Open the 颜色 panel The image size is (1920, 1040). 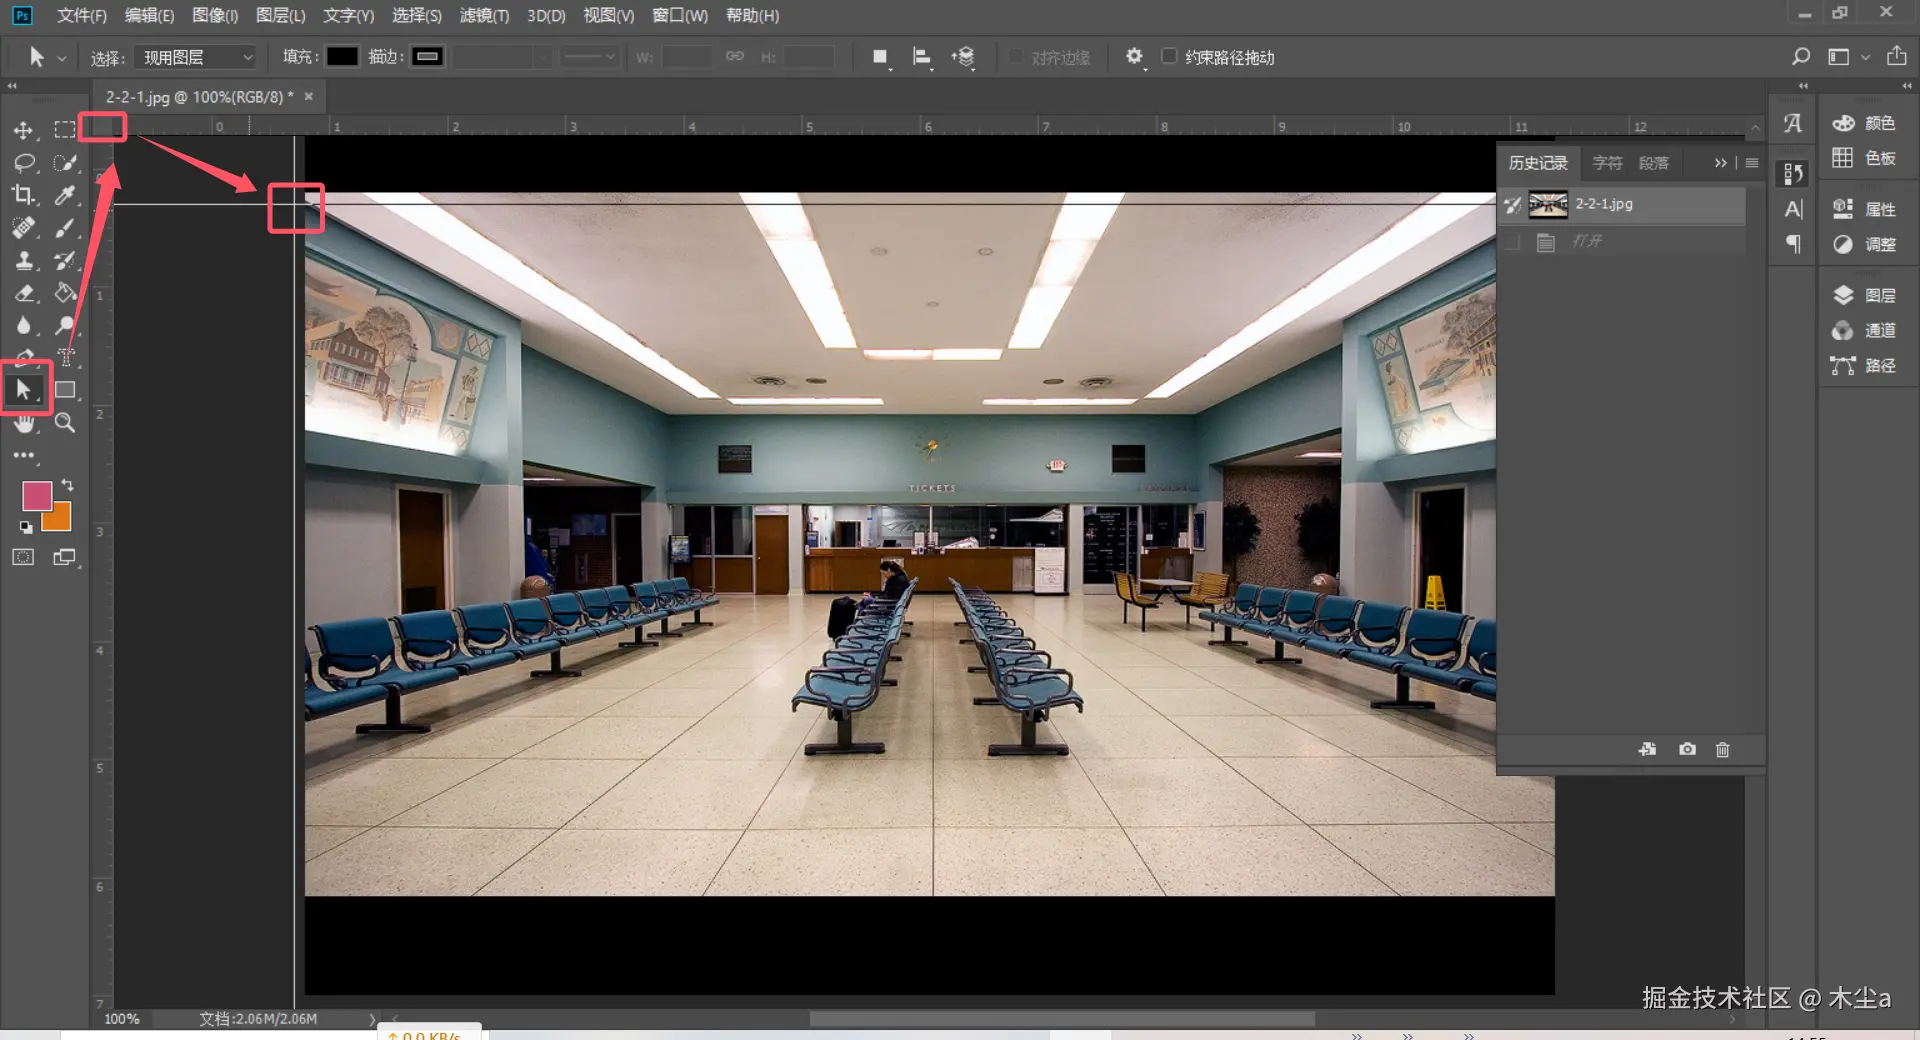pyautogui.click(x=1864, y=123)
